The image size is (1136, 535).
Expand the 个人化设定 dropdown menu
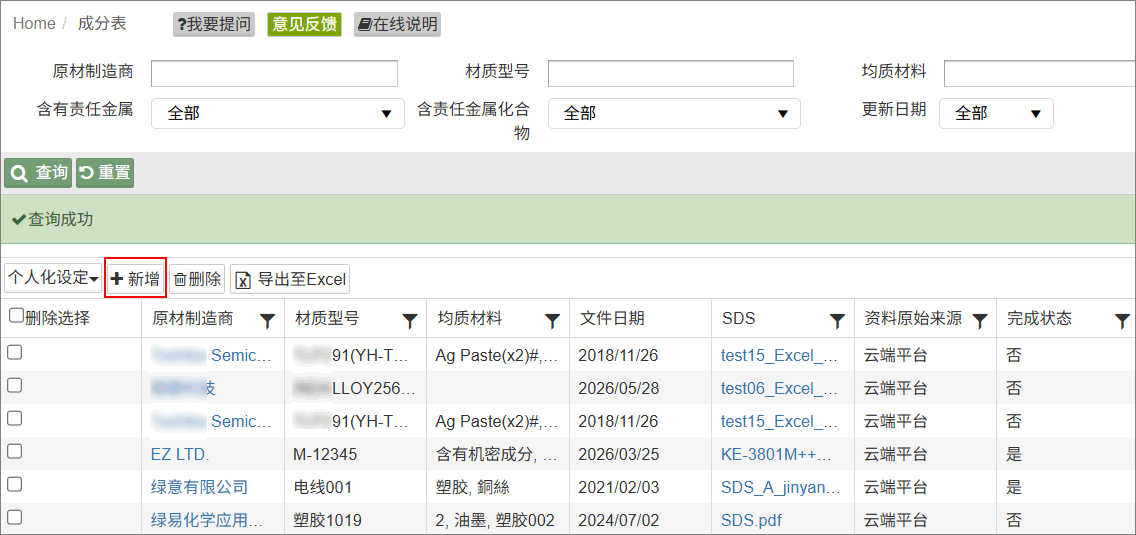tap(54, 278)
